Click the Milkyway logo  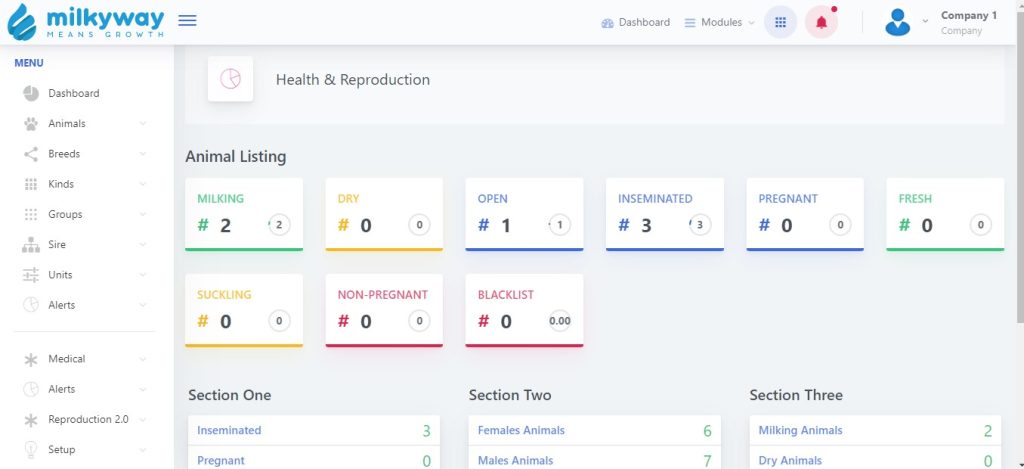pos(85,22)
